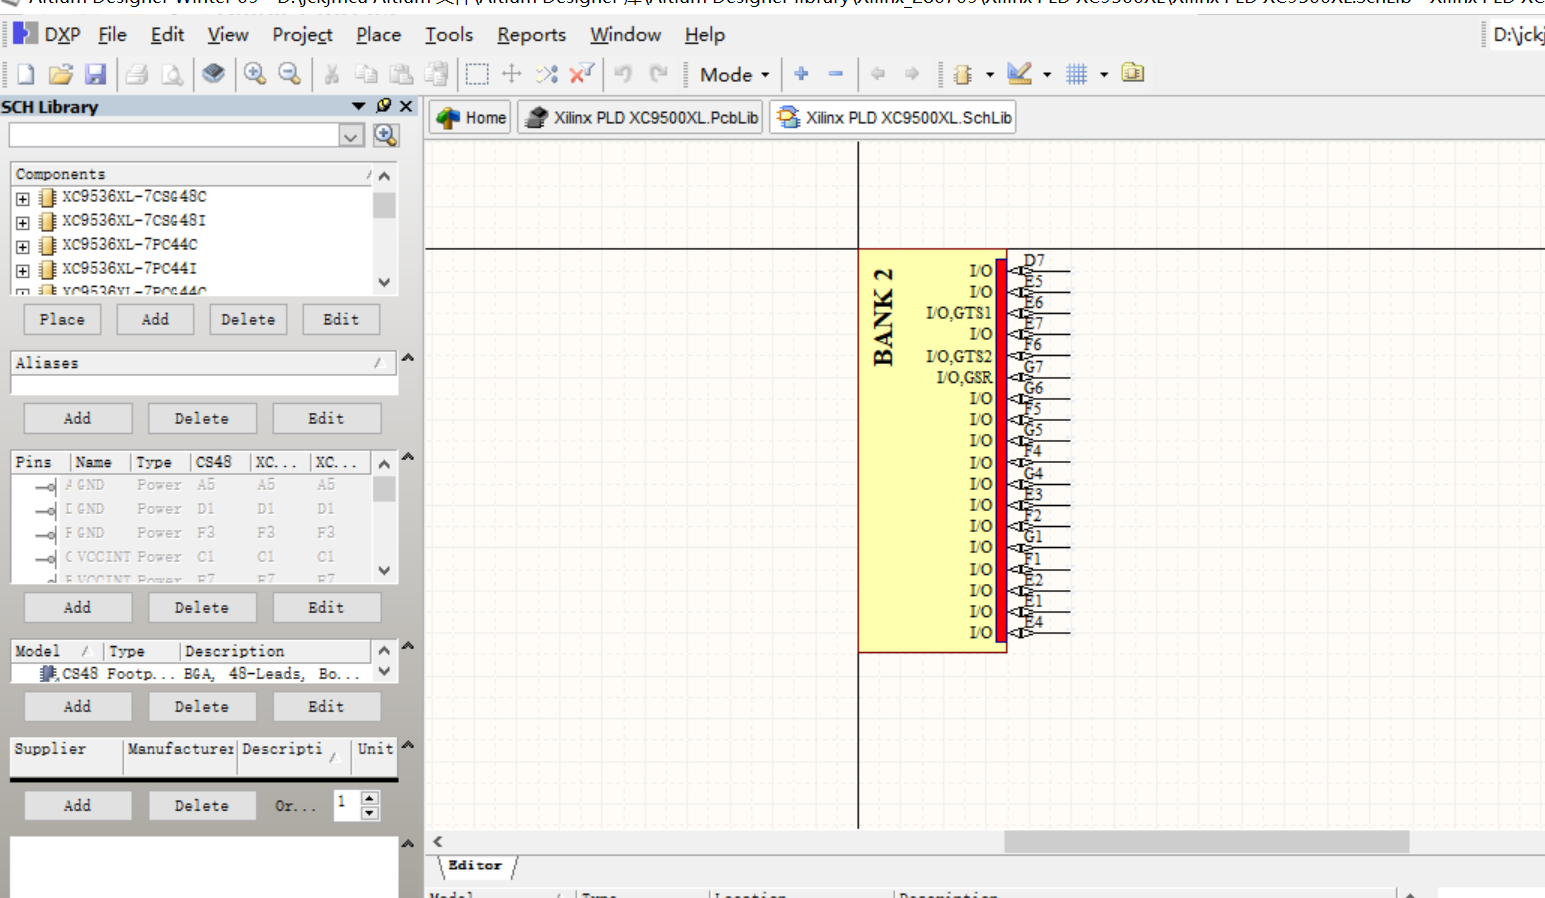
Task: Expand the XC9536XL-7CSG48I tree node
Action: pos(23,222)
